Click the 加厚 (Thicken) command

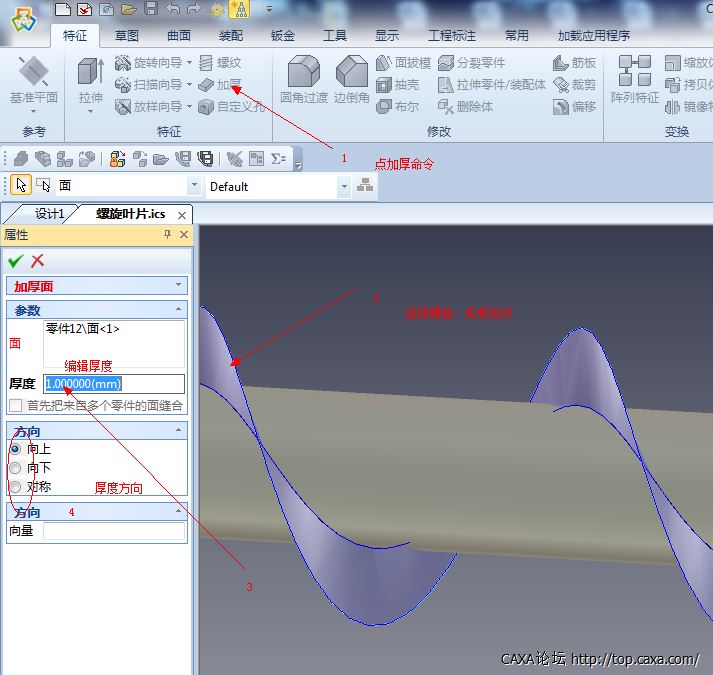220,85
